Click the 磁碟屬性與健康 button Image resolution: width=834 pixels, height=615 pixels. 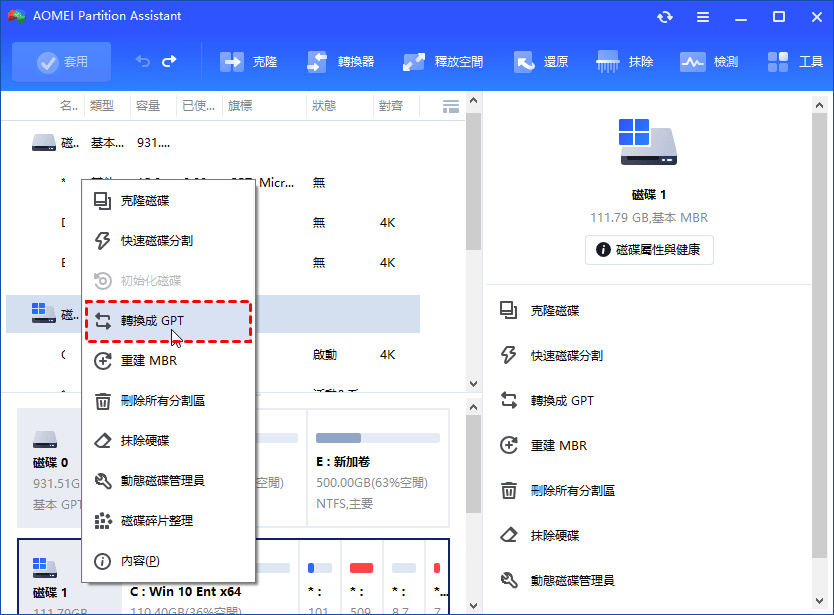point(649,250)
